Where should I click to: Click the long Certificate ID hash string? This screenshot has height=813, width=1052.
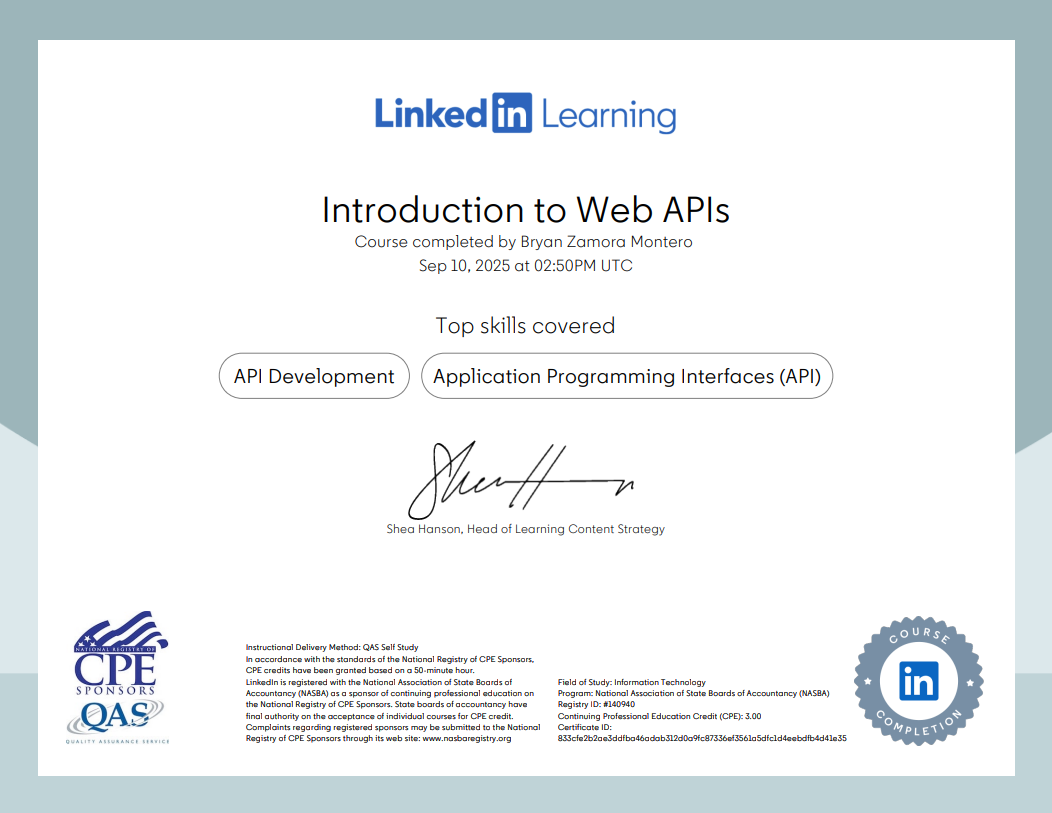pyautogui.click(x=701, y=738)
